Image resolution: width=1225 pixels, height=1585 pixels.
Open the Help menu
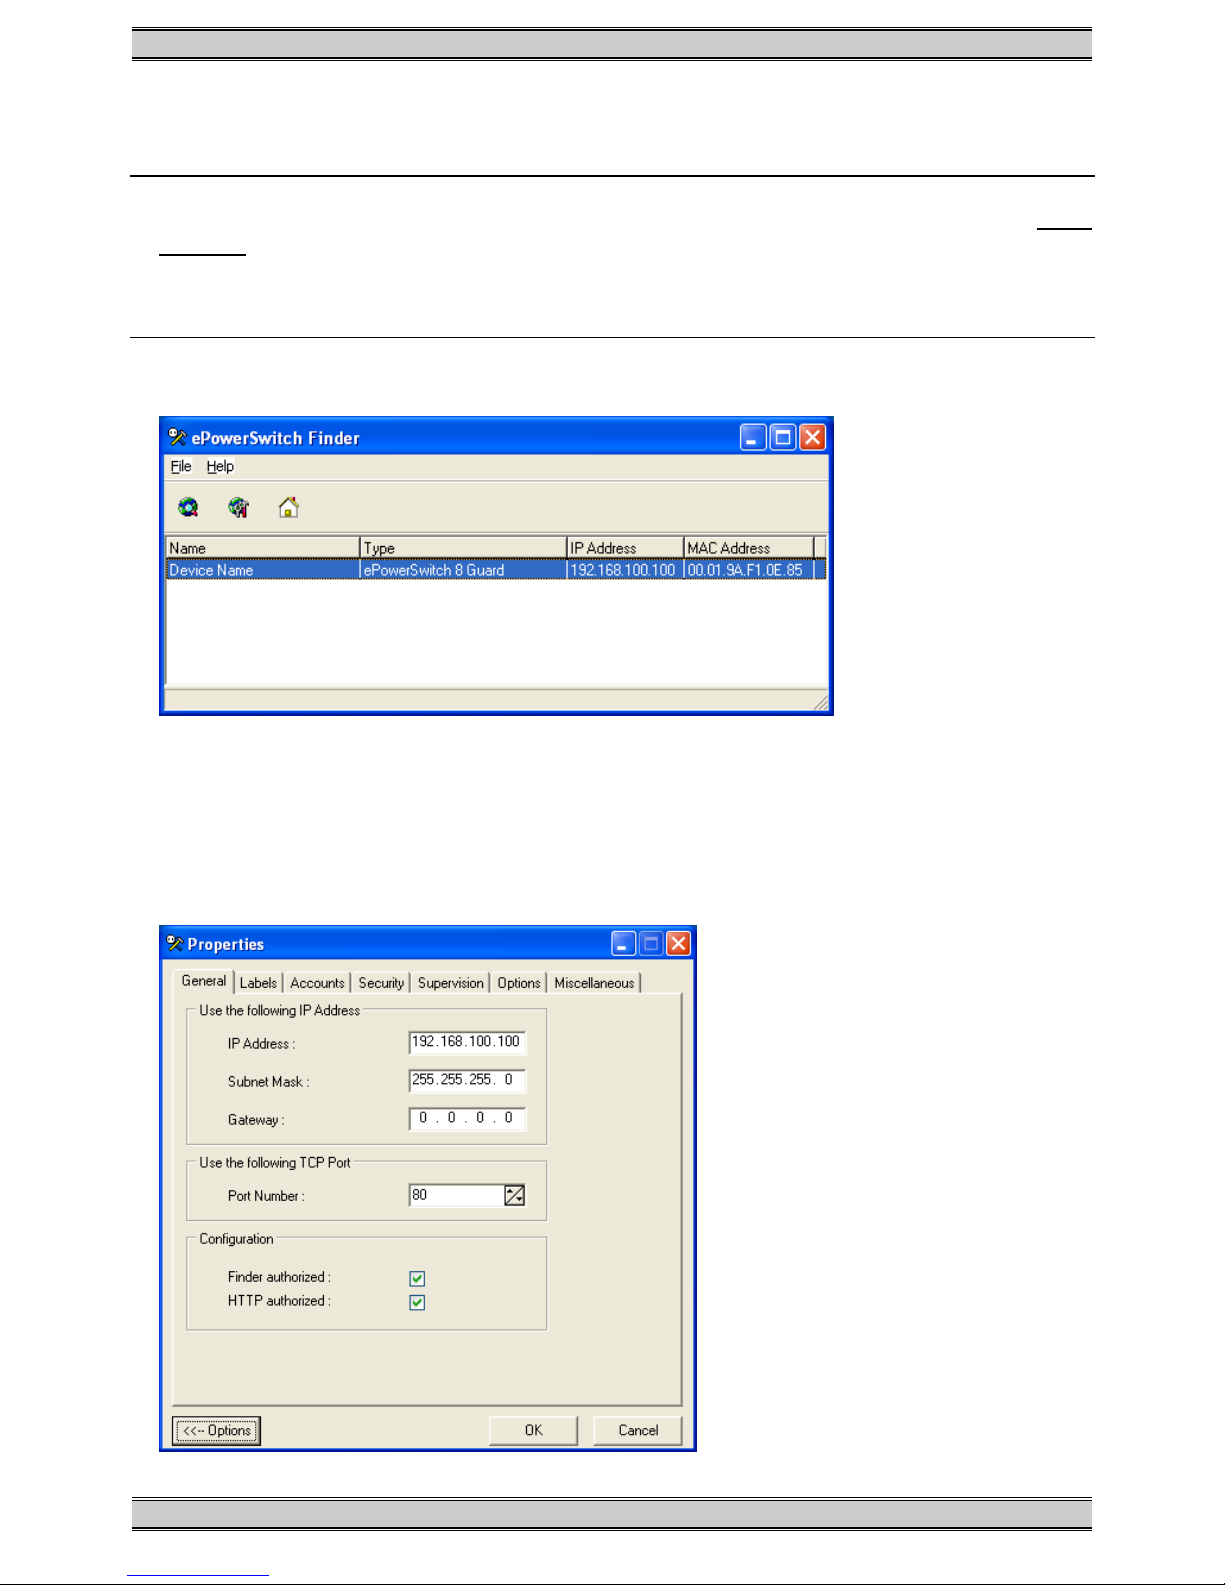tap(220, 466)
